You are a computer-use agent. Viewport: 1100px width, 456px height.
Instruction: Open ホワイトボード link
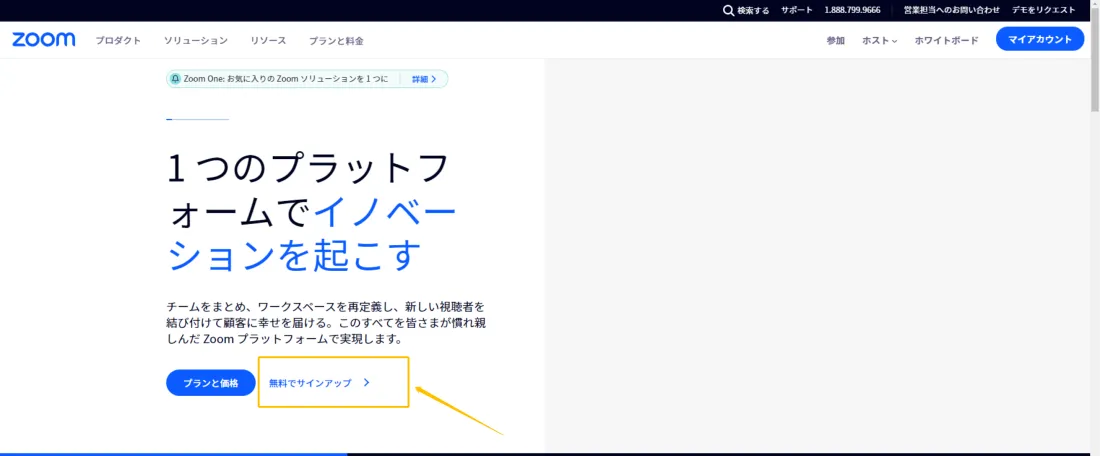(946, 41)
